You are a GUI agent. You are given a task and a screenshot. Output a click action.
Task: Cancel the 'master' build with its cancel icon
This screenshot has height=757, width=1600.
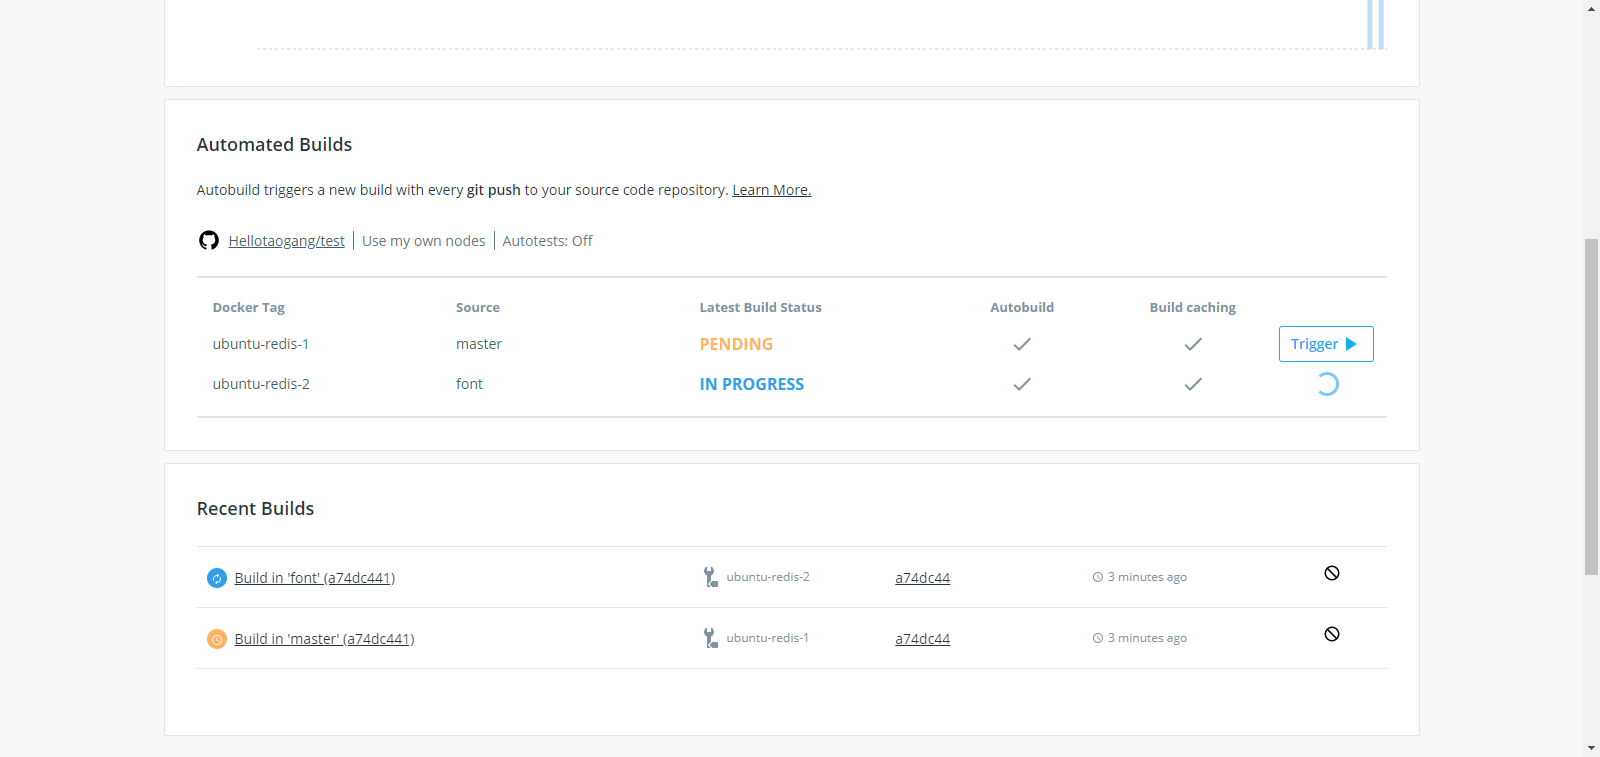click(1332, 634)
